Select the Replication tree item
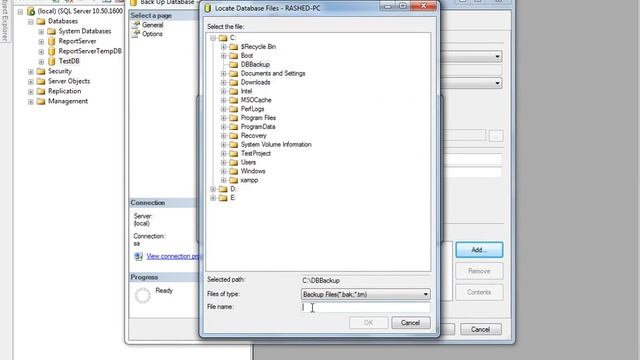The image size is (640, 360). (64, 91)
